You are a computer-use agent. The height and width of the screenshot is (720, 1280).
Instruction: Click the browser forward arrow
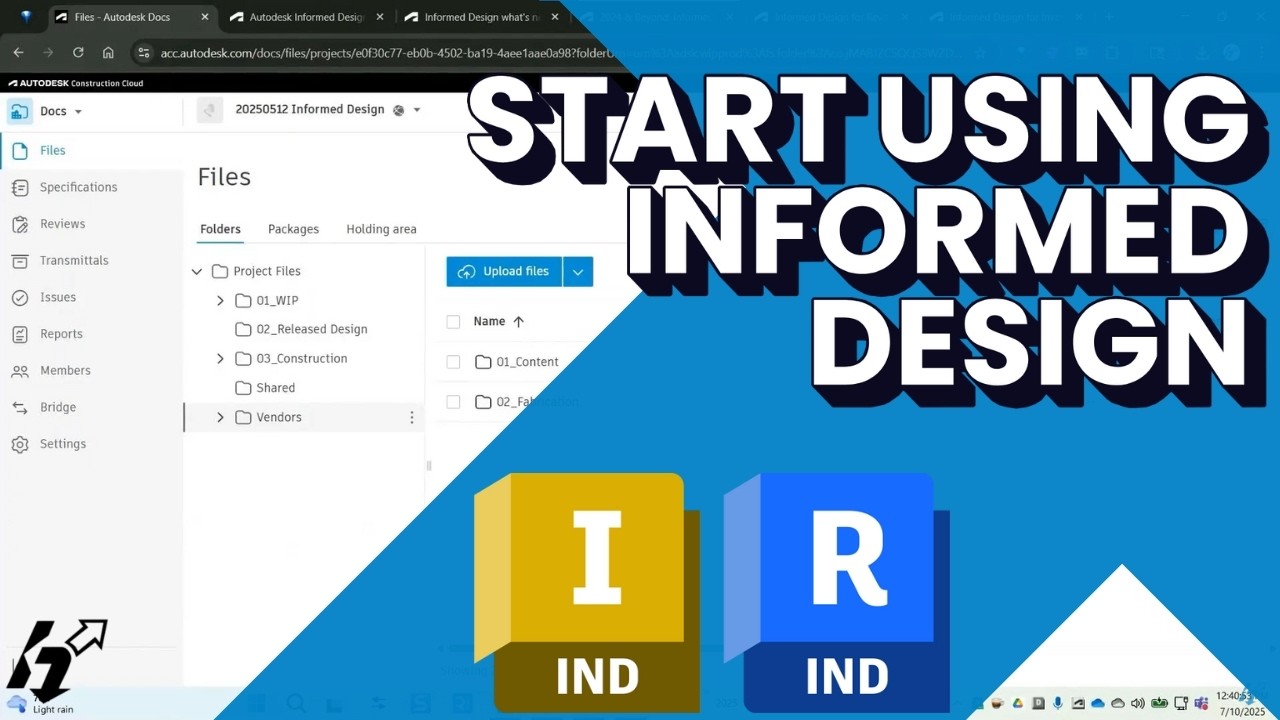48,52
